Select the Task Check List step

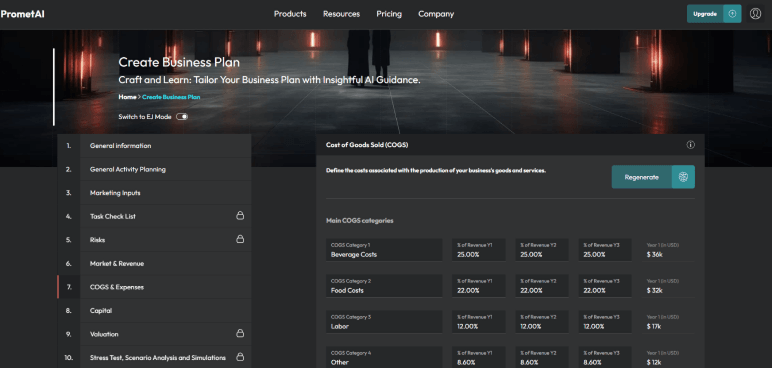tap(154, 216)
